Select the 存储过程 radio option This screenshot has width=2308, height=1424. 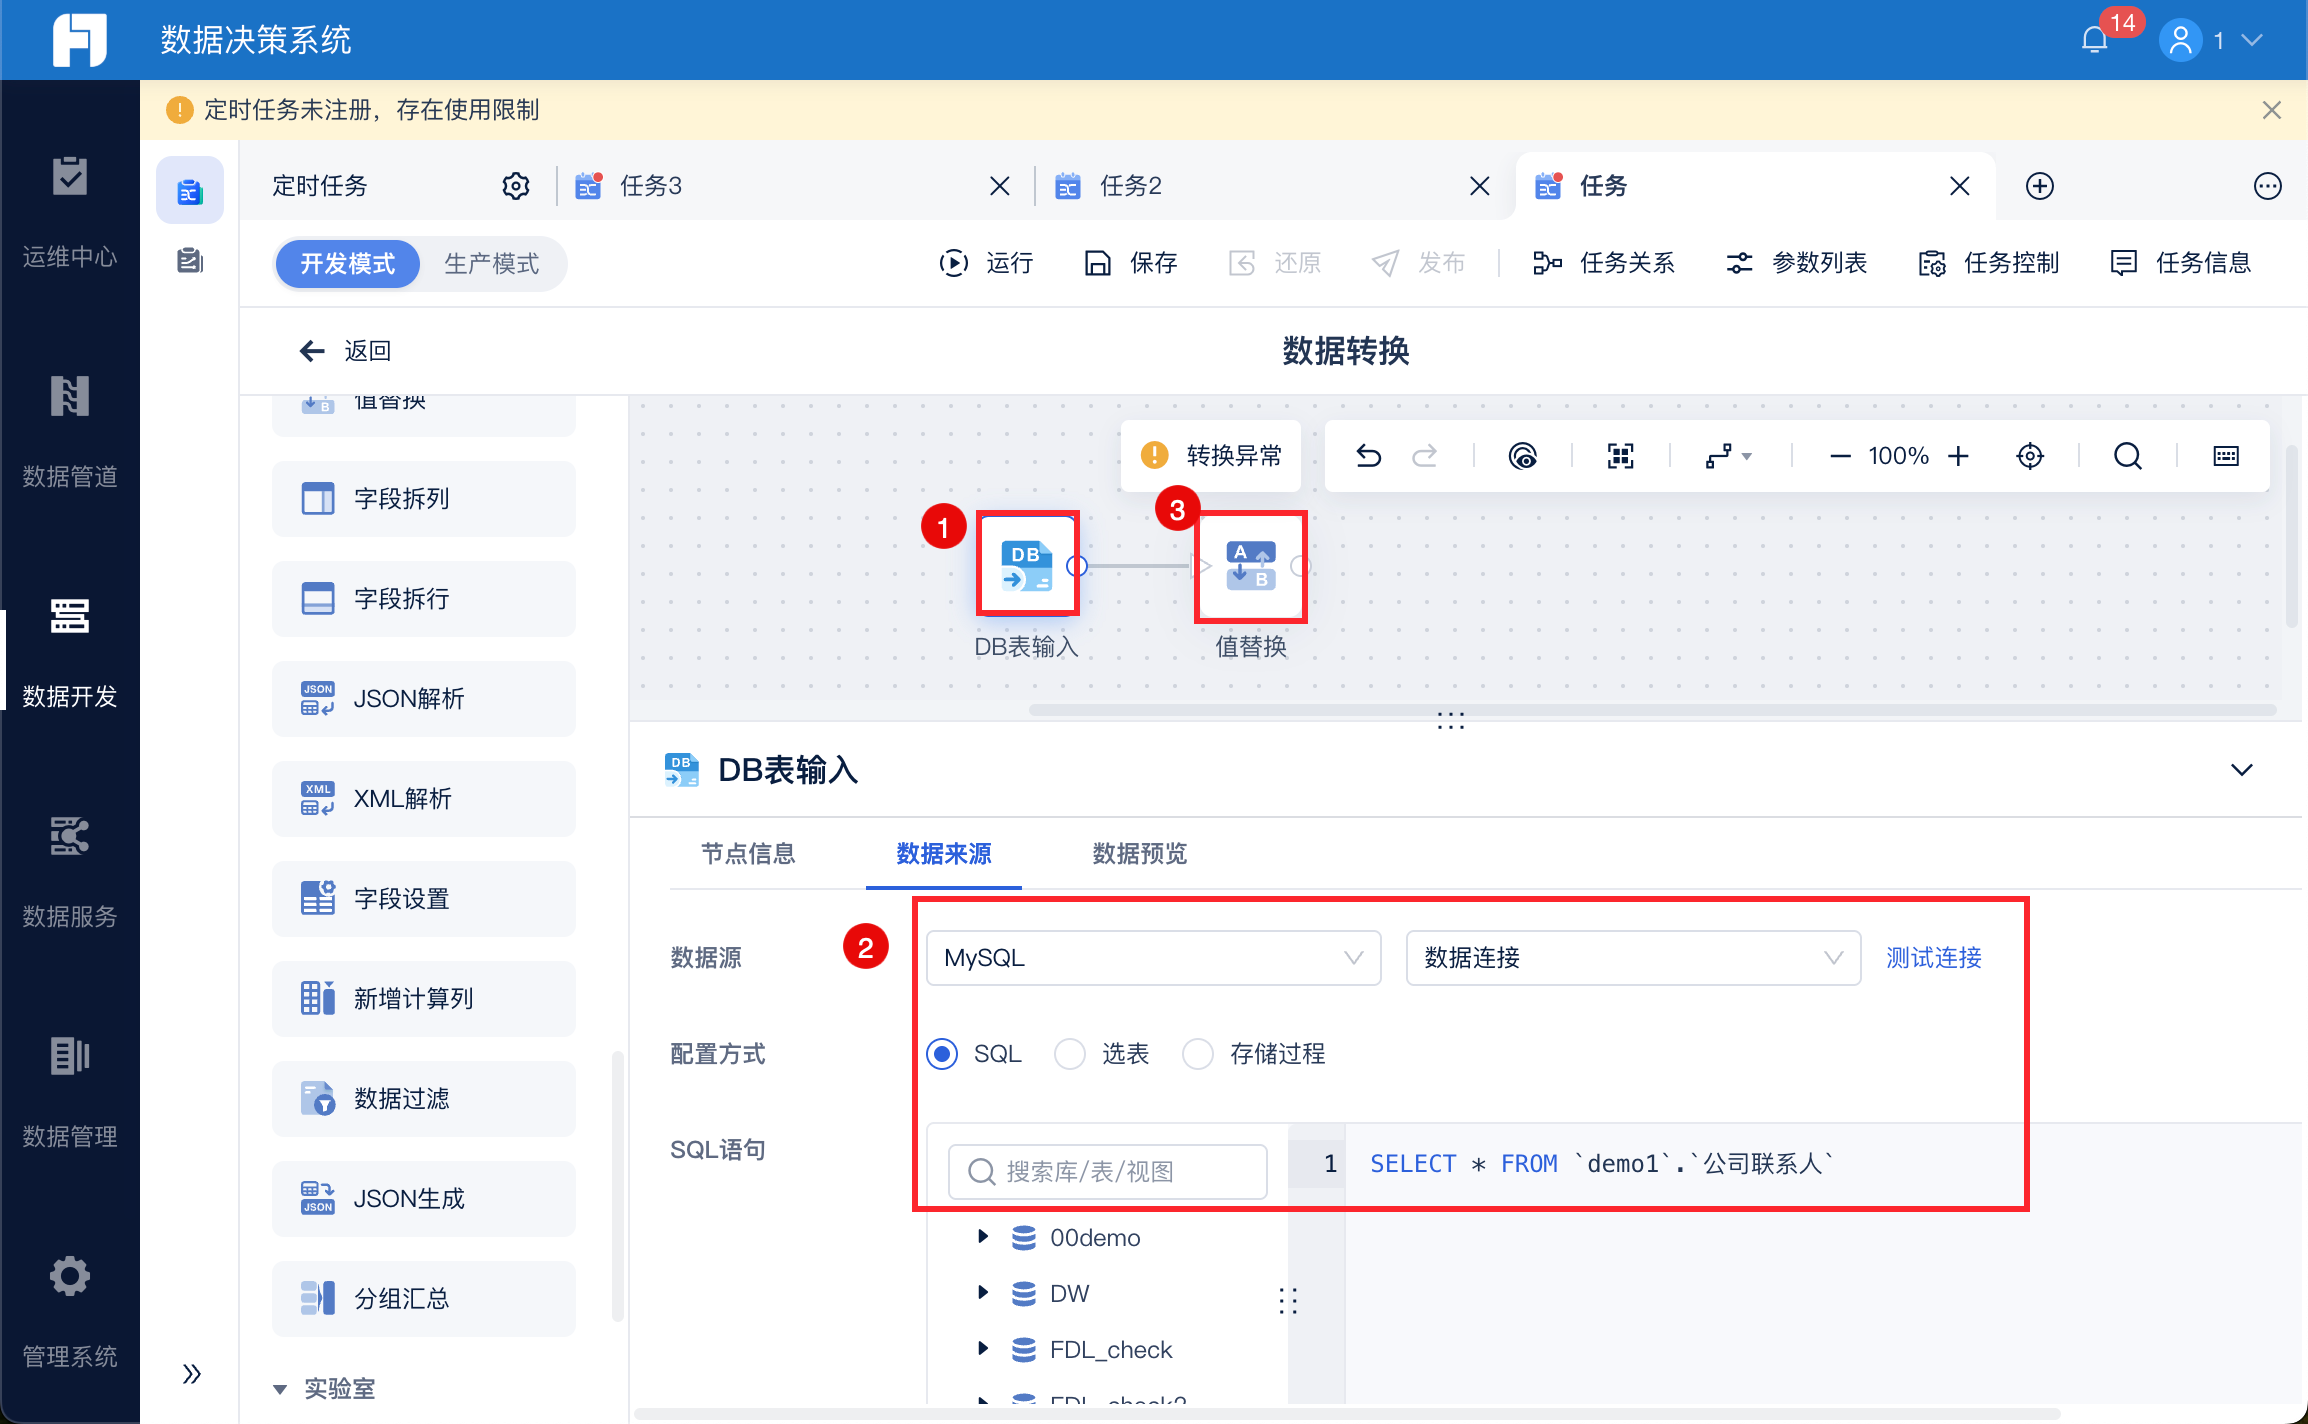tap(1198, 1054)
